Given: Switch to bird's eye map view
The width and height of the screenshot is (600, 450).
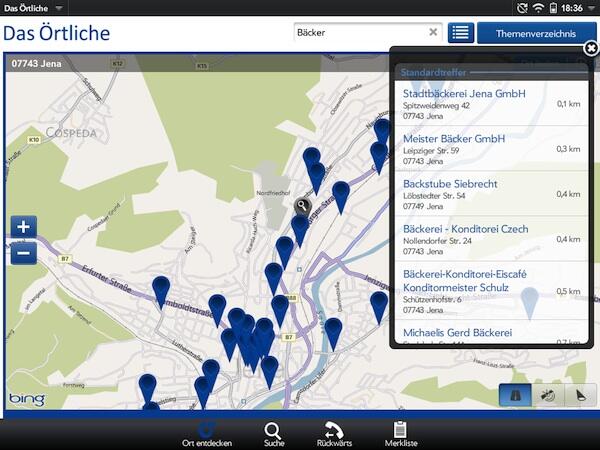Looking at the screenshot, I should coord(580,395).
